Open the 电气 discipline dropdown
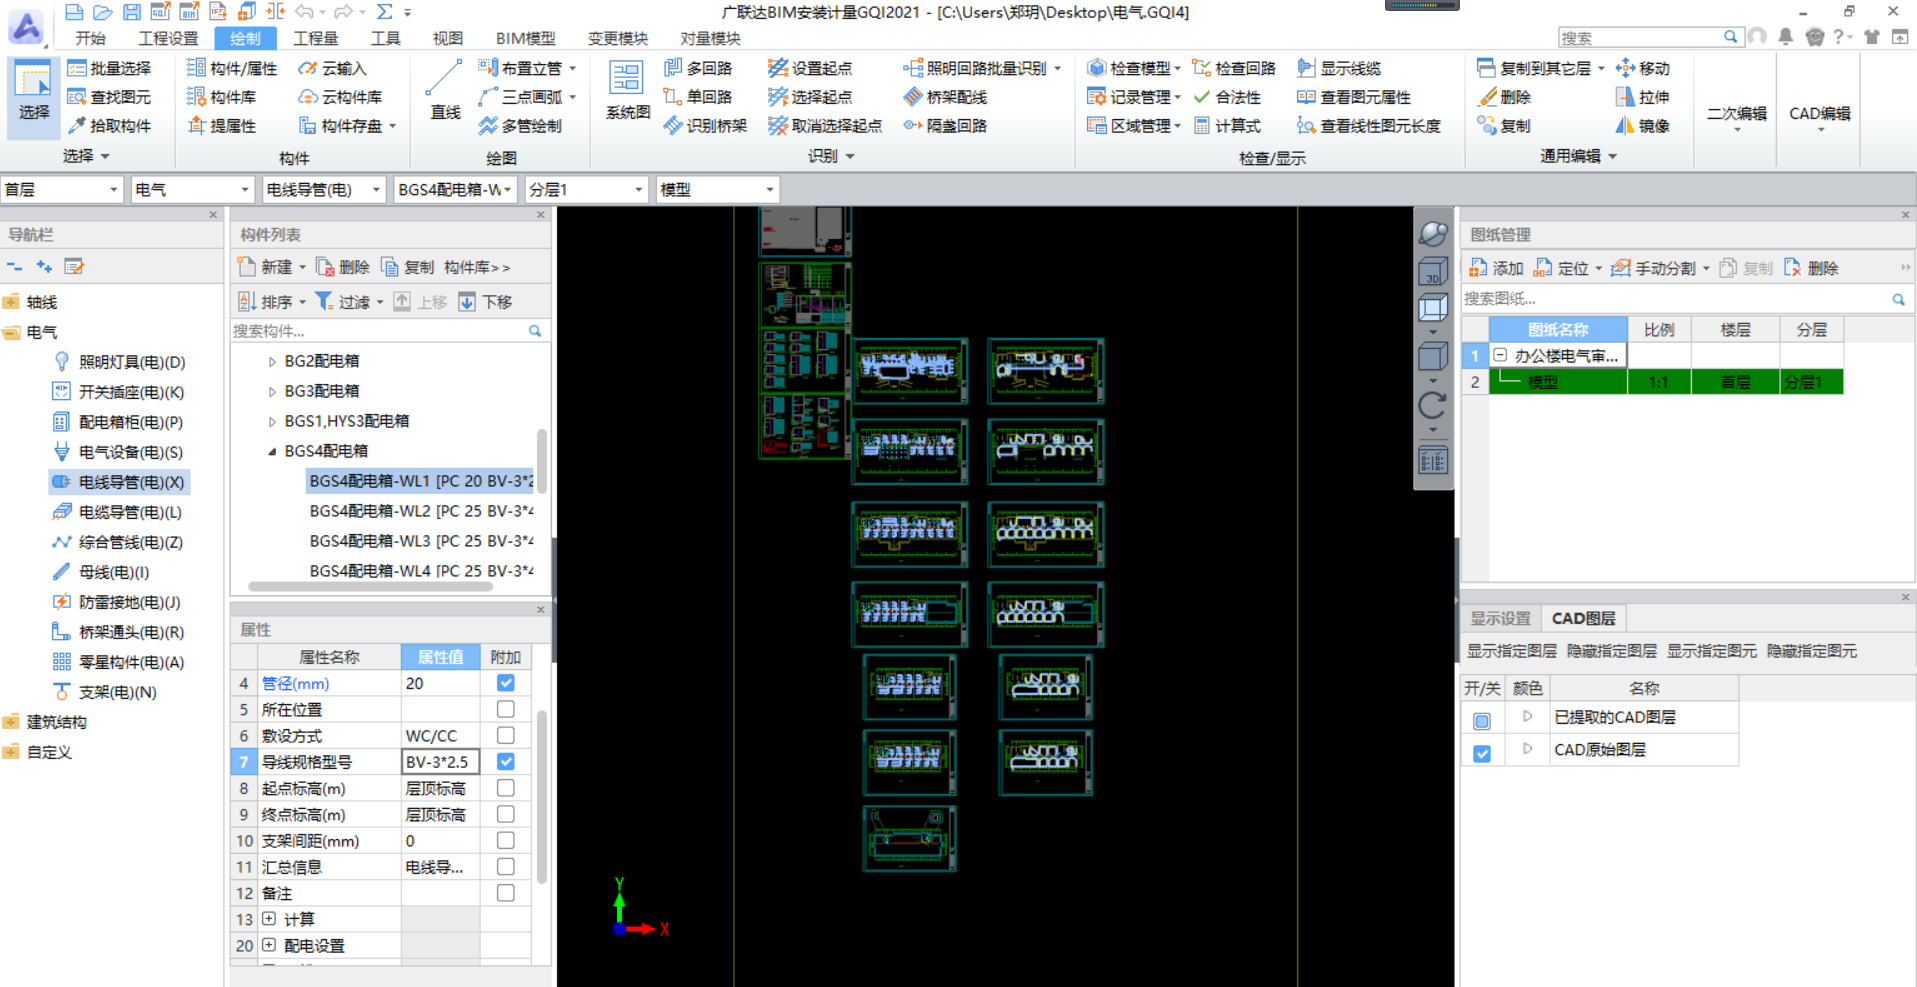Image resolution: width=1917 pixels, height=987 pixels. pyautogui.click(x=191, y=189)
